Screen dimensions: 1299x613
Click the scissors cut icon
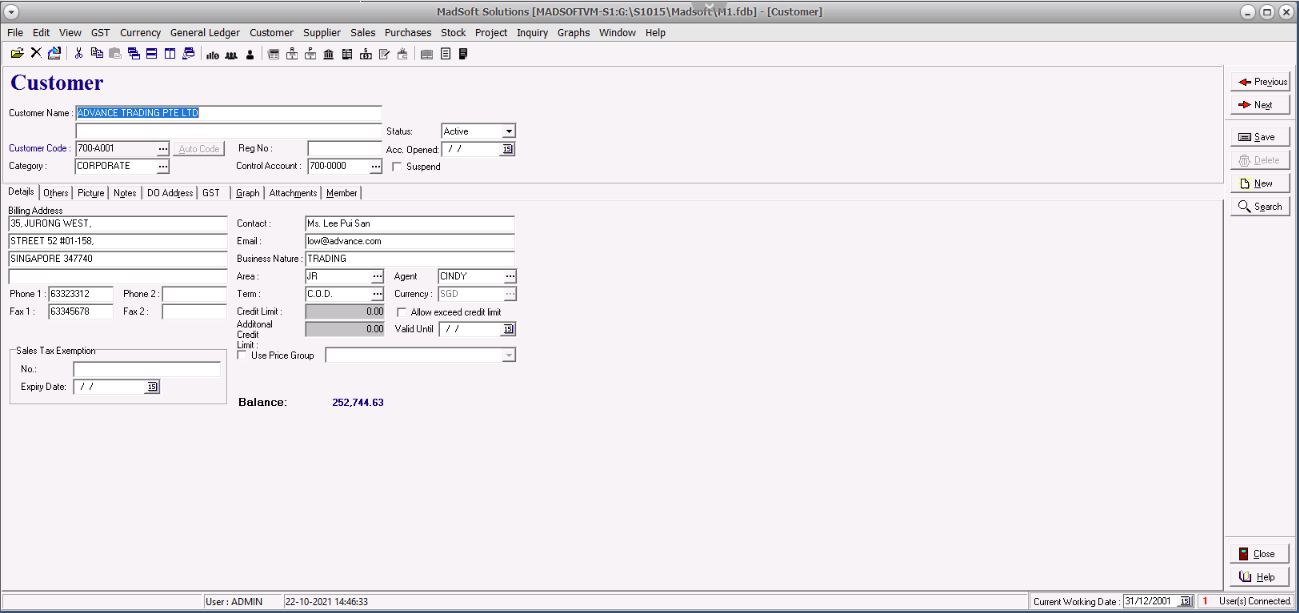(x=78, y=53)
